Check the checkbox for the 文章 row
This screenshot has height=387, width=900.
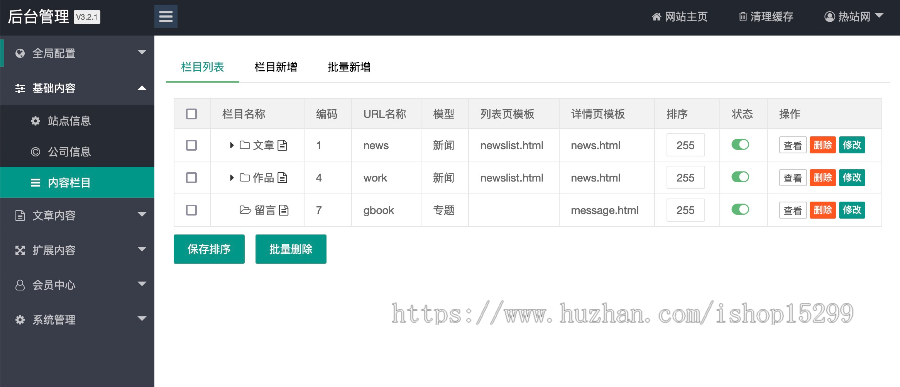click(x=192, y=145)
